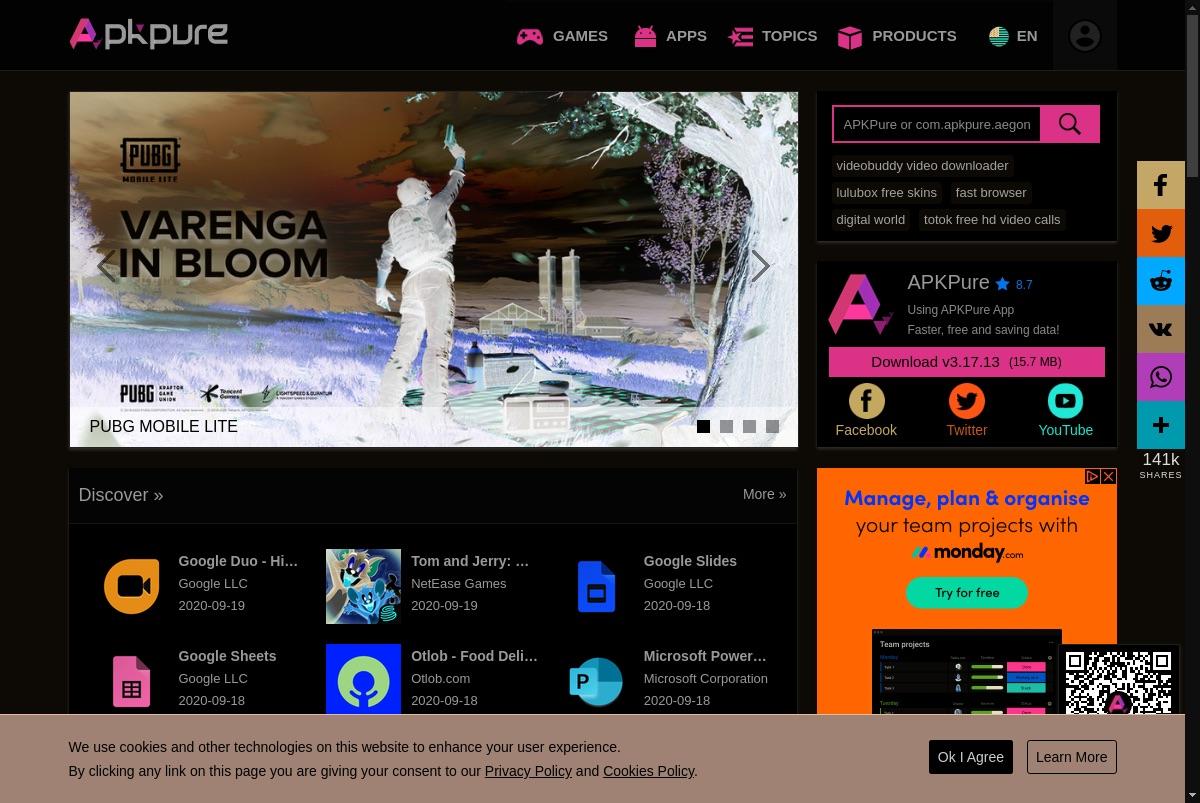Focus the APKPure search input field
1200x803 pixels.
937,124
